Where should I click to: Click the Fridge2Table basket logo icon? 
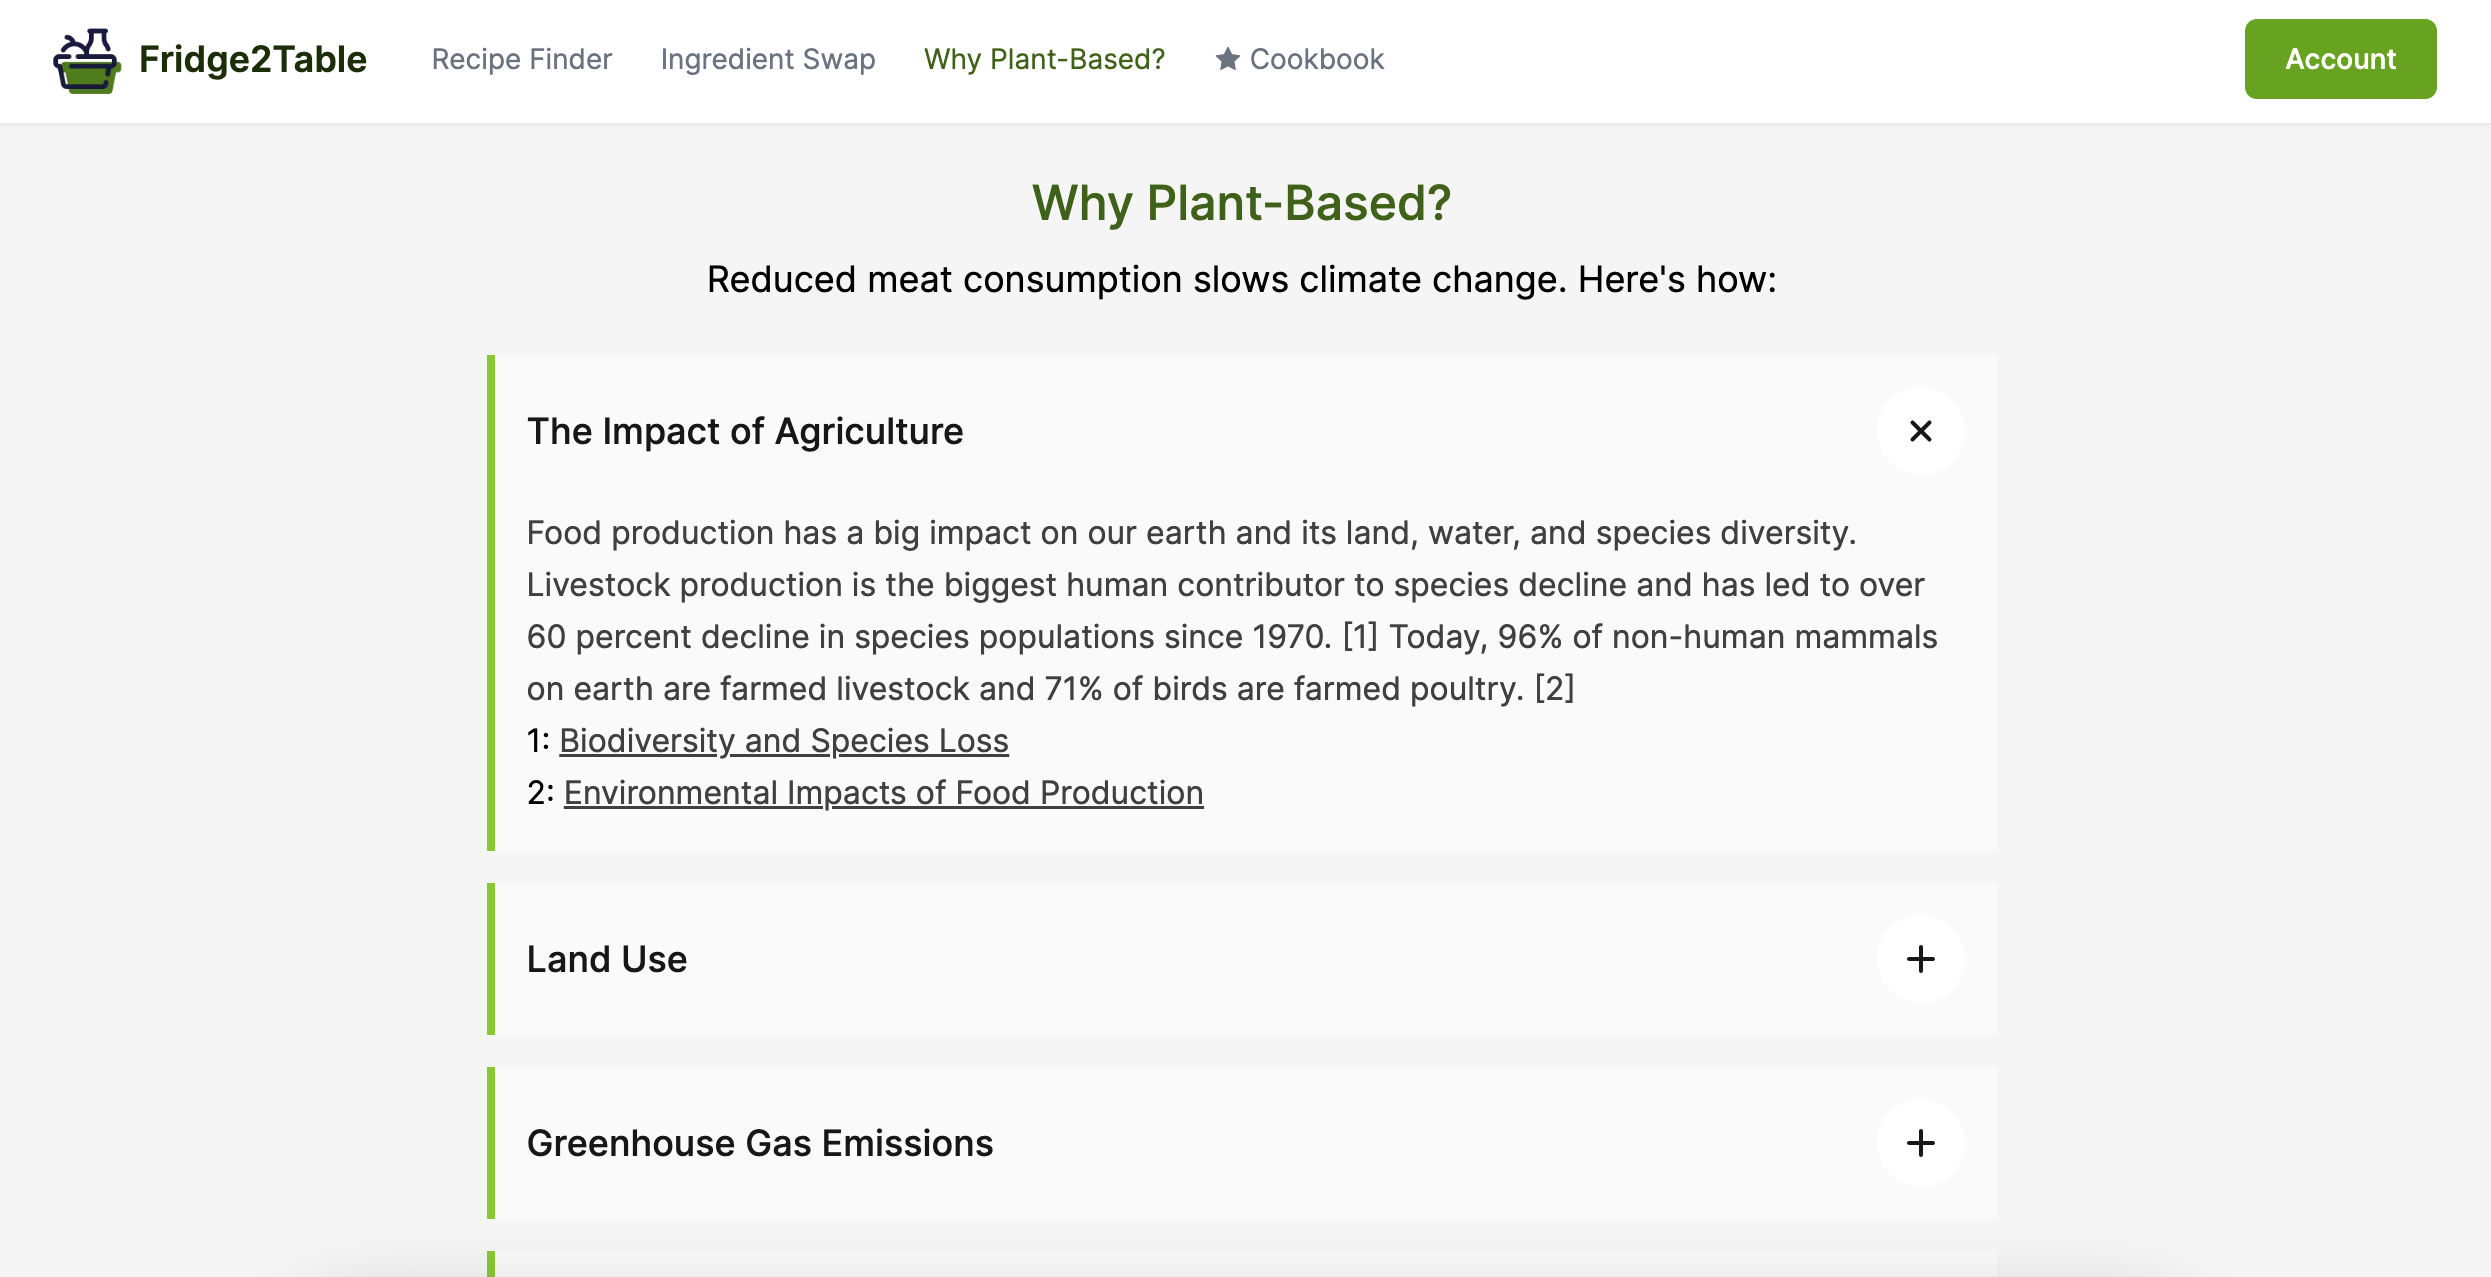(86, 60)
